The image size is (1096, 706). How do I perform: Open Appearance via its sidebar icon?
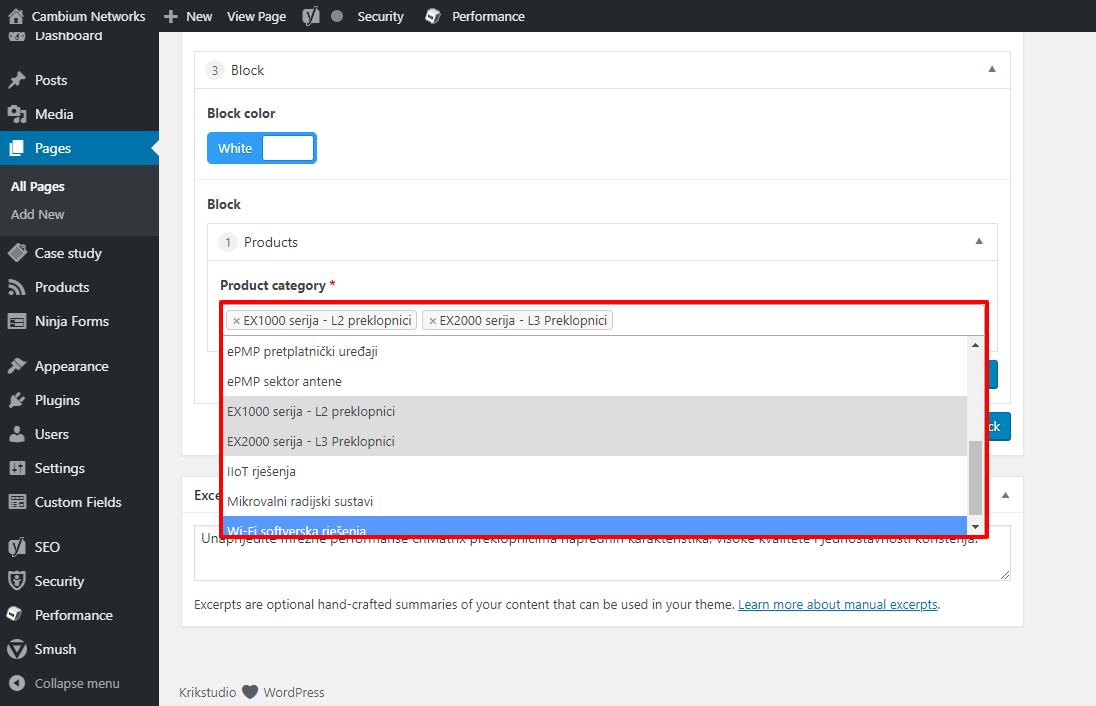pyautogui.click(x=17, y=366)
